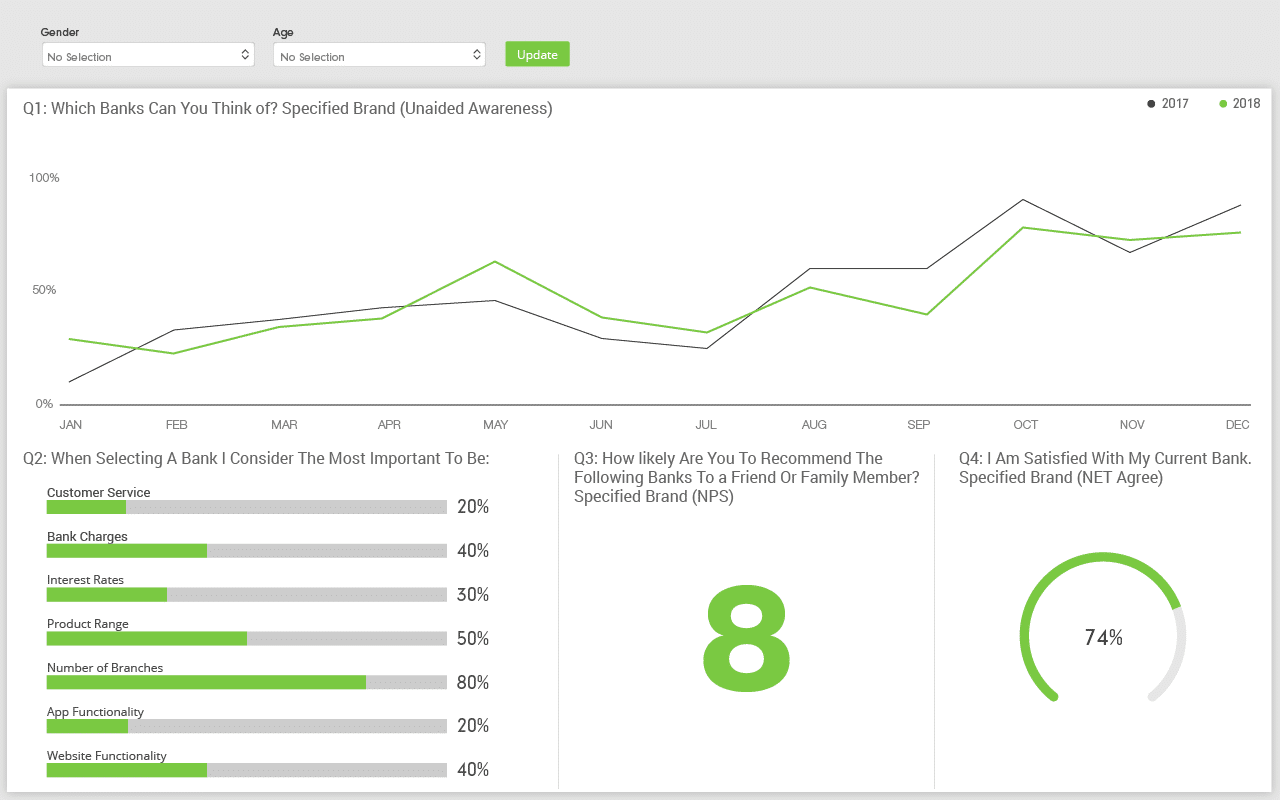Select the 74% satisfaction gauge
The width and height of the screenshot is (1280, 800).
tap(1102, 636)
